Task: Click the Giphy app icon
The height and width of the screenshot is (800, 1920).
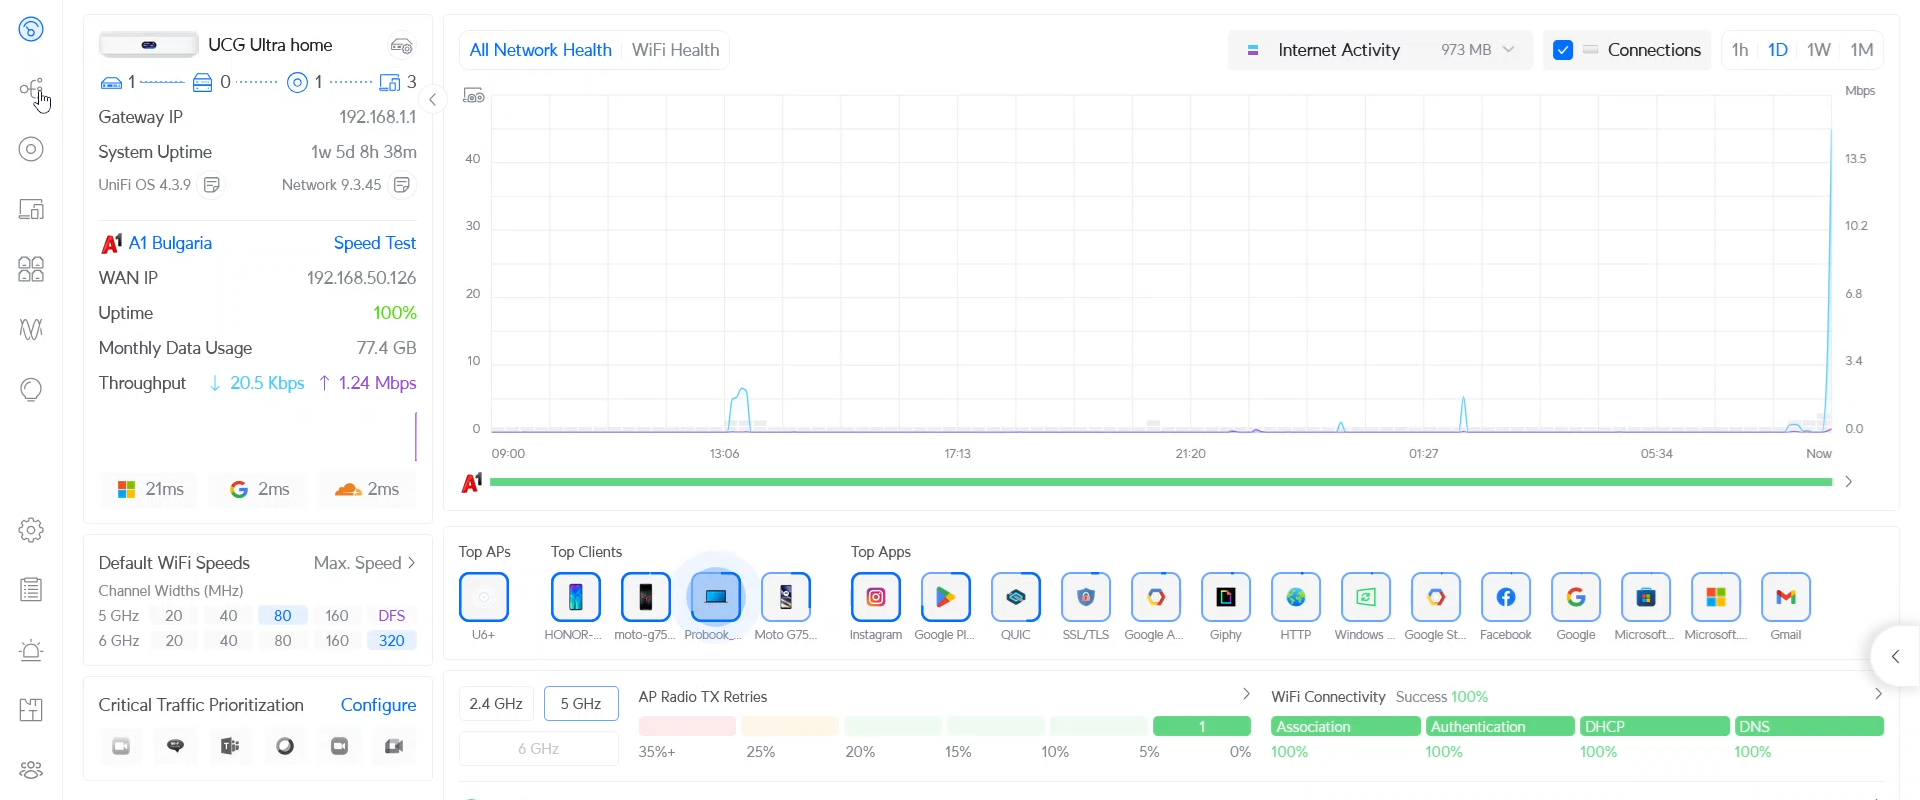Action: click(x=1225, y=597)
